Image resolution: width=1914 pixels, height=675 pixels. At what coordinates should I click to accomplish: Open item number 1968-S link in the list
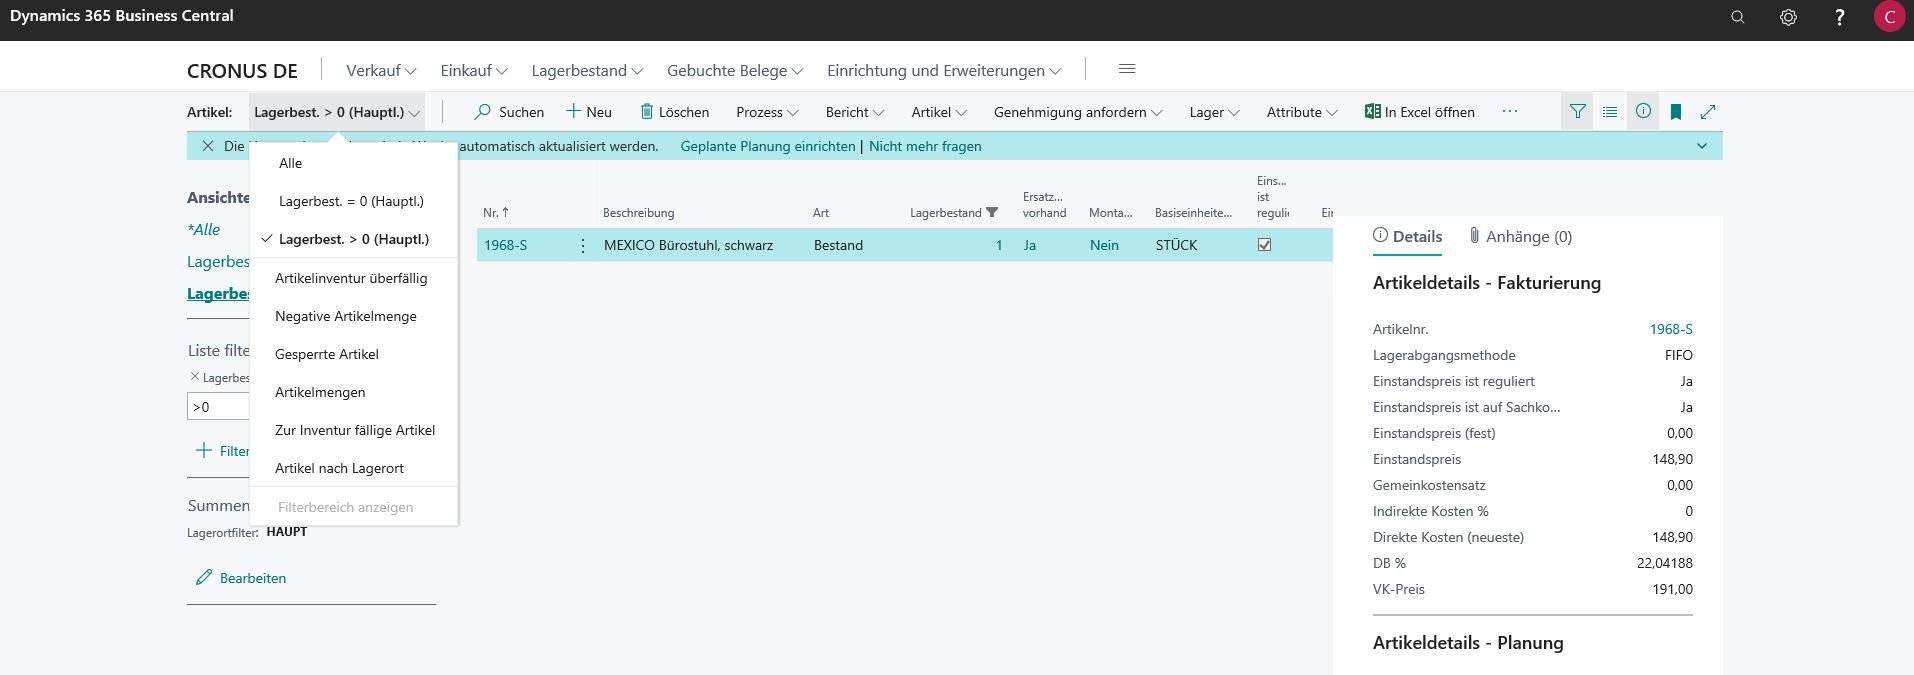point(505,245)
